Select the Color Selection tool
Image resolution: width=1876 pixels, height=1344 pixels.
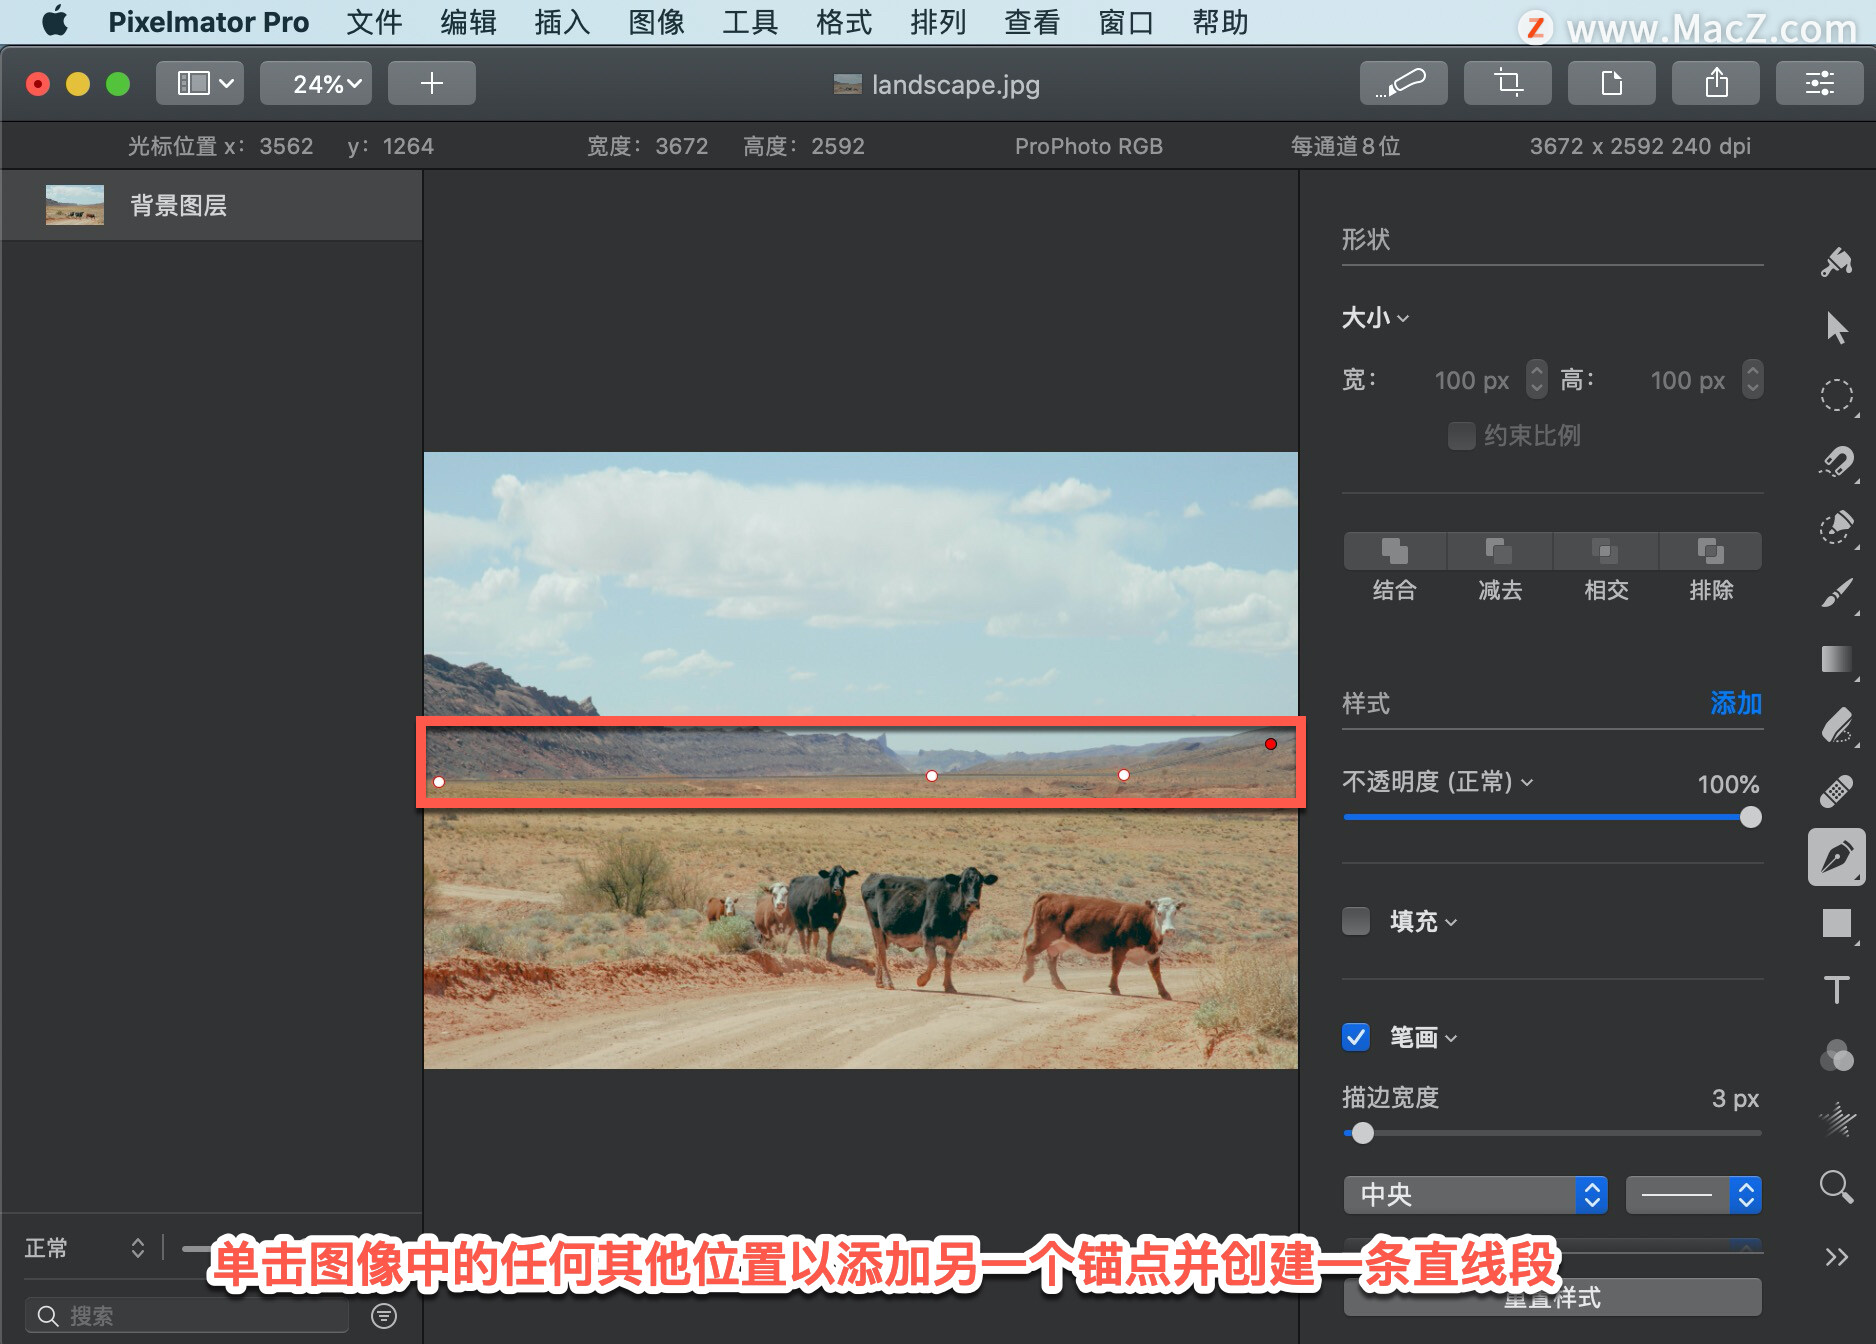click(1836, 527)
